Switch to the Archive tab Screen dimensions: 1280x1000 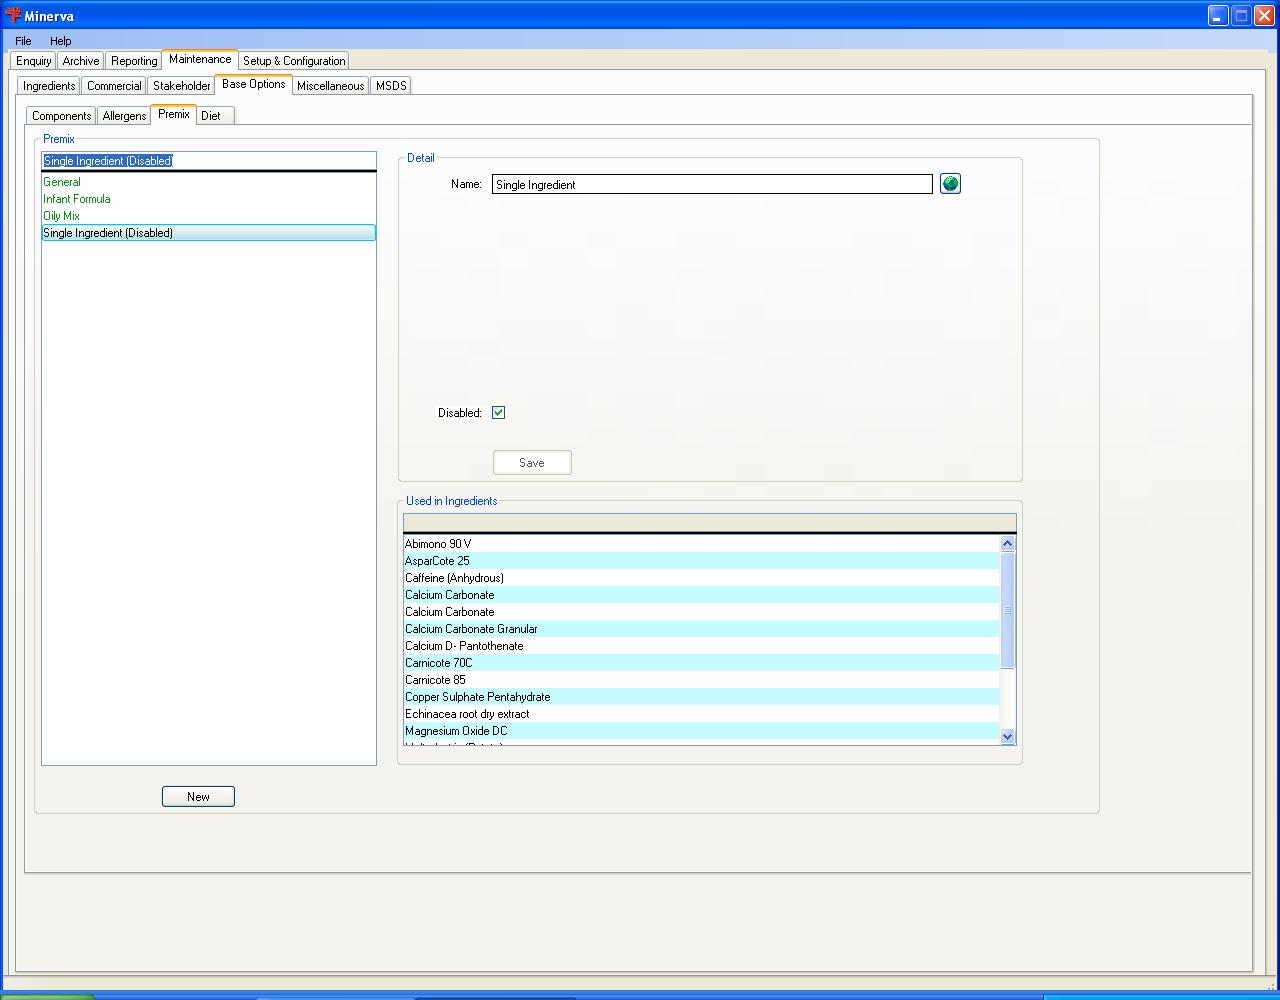pos(81,61)
